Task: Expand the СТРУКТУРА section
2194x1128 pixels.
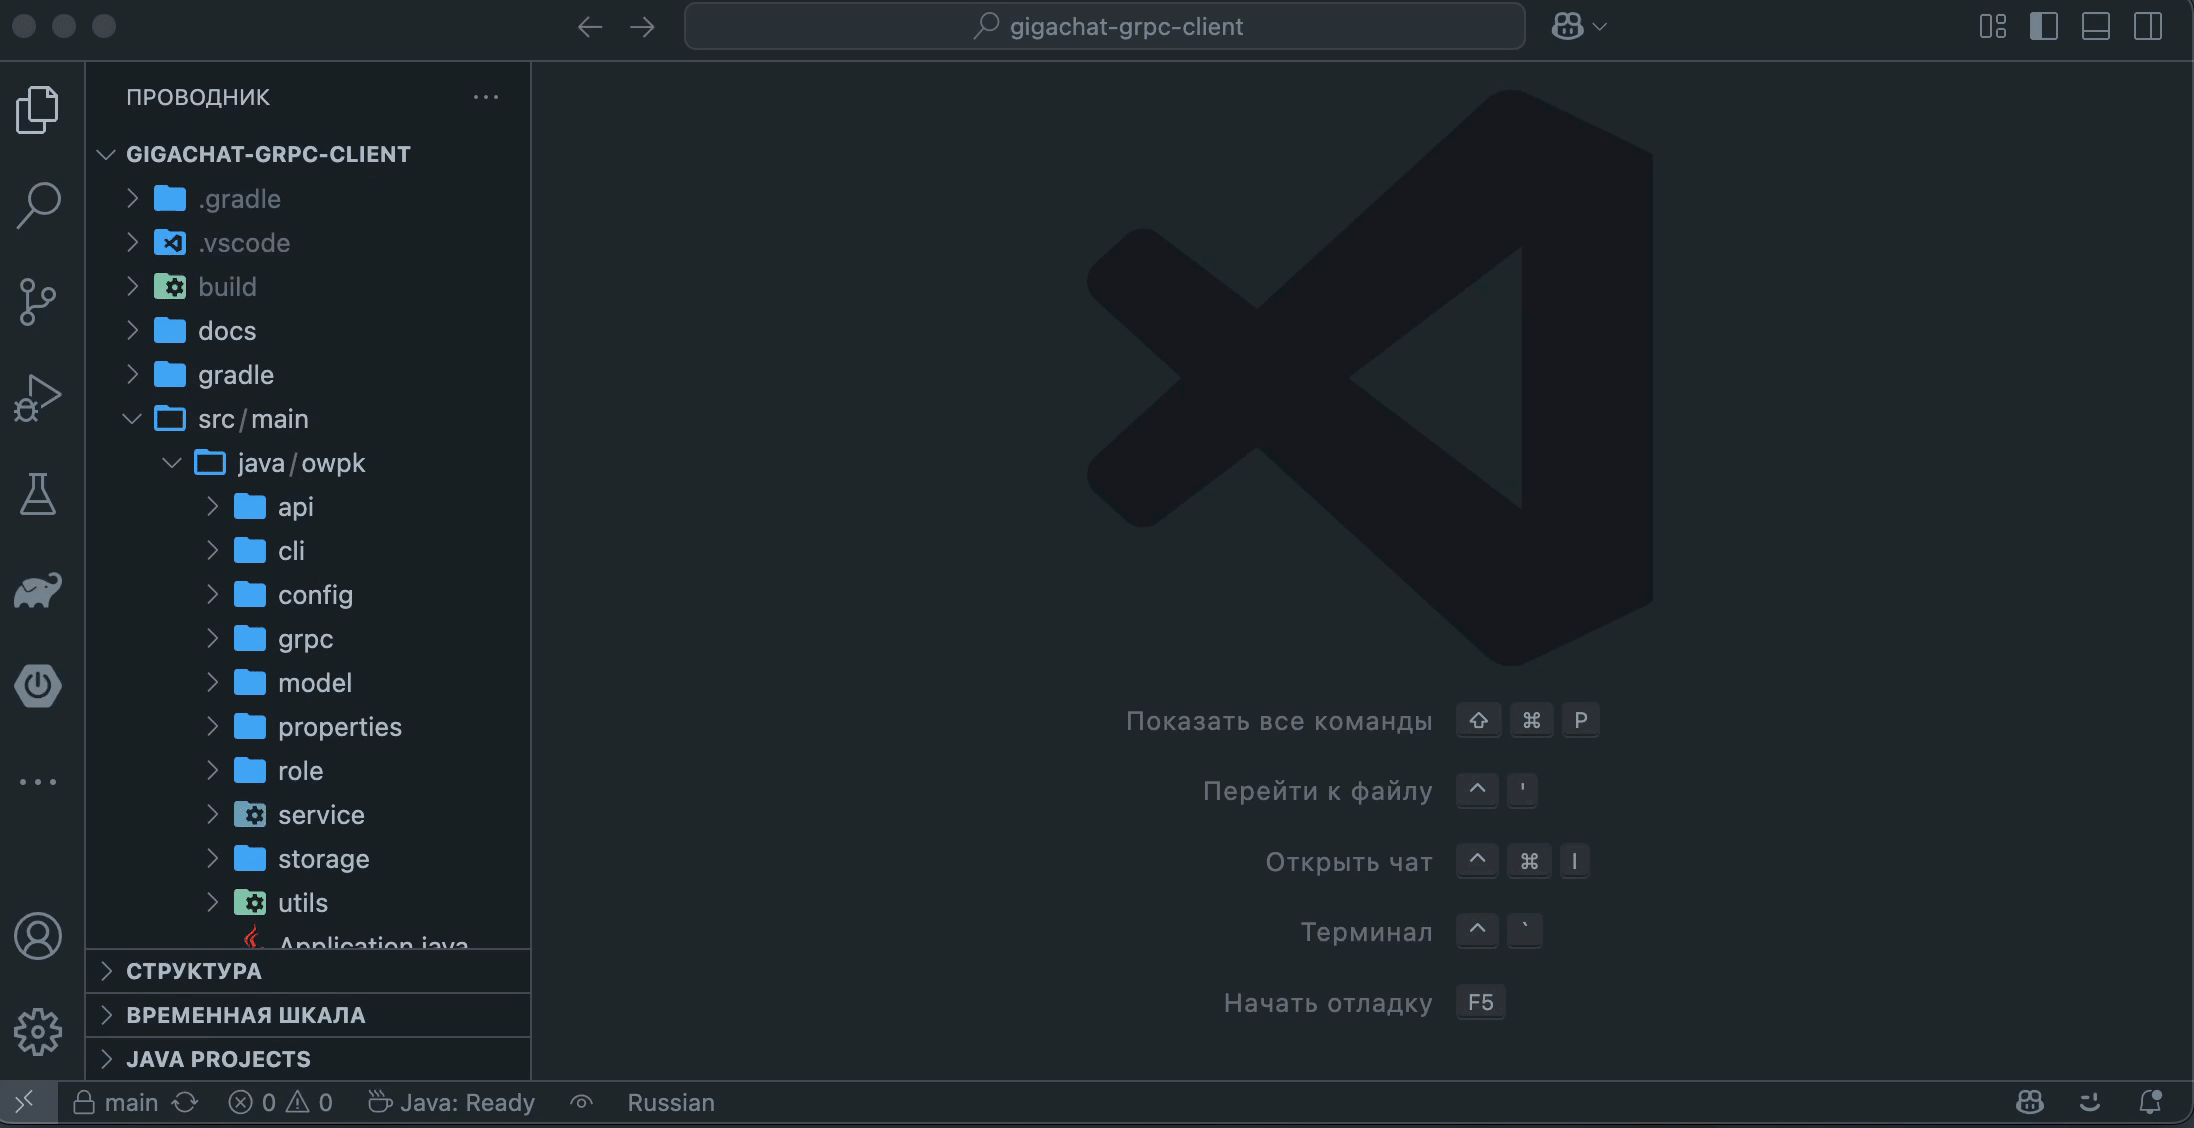Action: point(194,971)
